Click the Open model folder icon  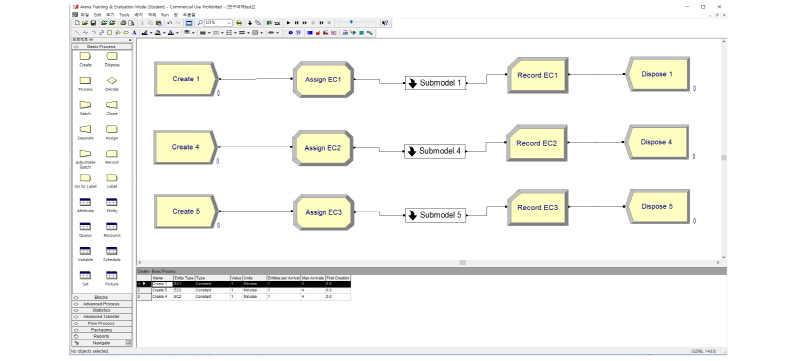tap(85, 23)
